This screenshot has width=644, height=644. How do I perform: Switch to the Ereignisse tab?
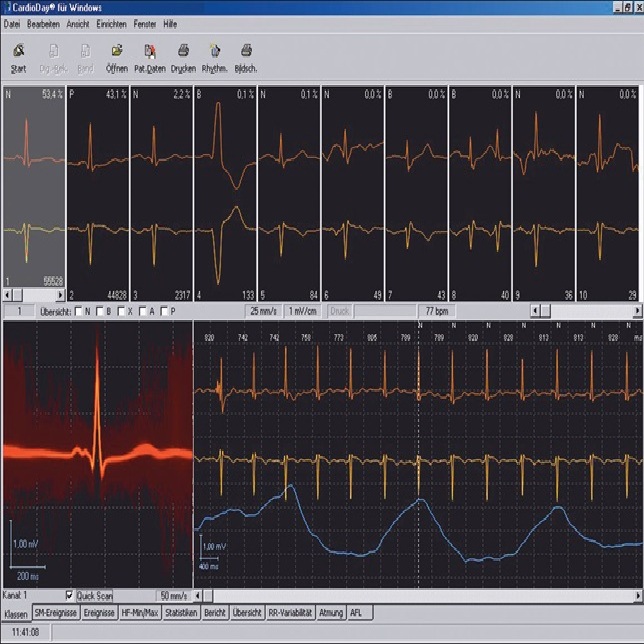[99, 613]
